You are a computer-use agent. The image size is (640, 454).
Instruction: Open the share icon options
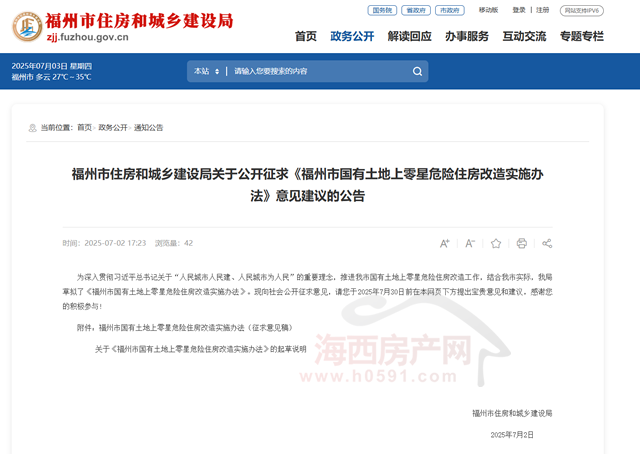(547, 244)
